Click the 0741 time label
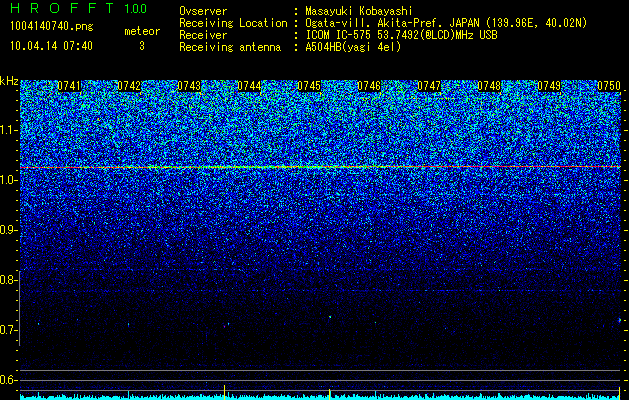Image resolution: width=629 pixels, height=400 pixels. [69, 86]
